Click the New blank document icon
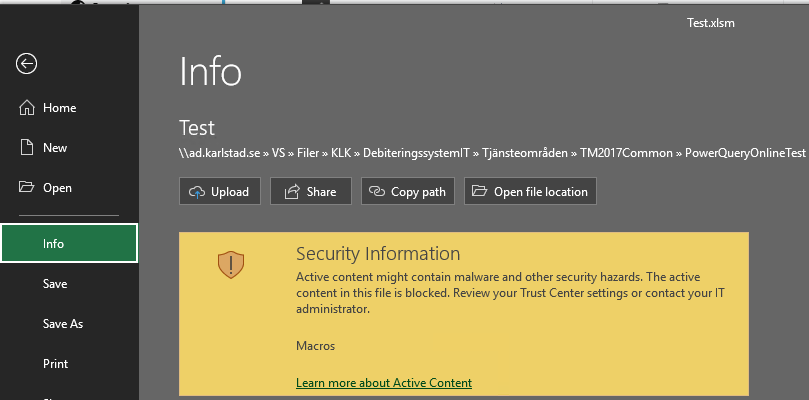The width and height of the screenshot is (809, 400). [x=26, y=148]
